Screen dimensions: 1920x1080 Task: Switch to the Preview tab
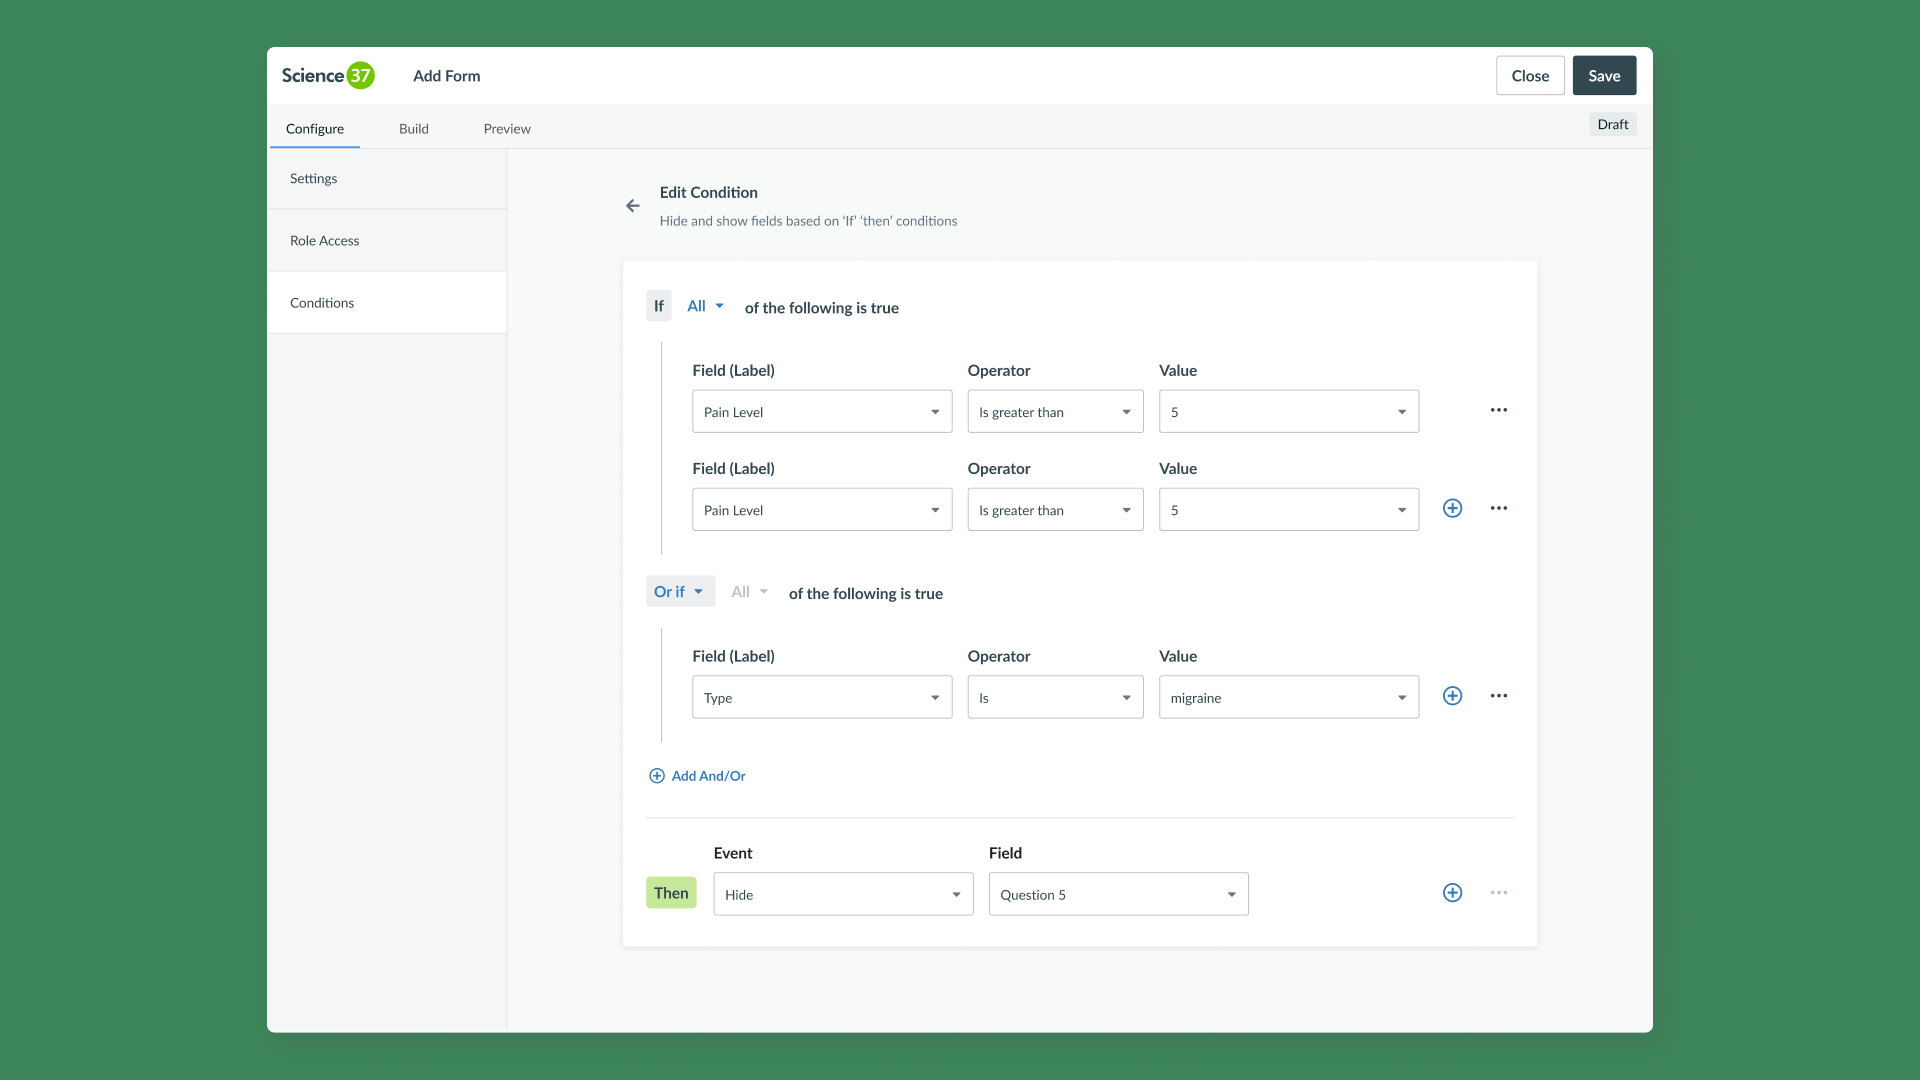(x=507, y=129)
